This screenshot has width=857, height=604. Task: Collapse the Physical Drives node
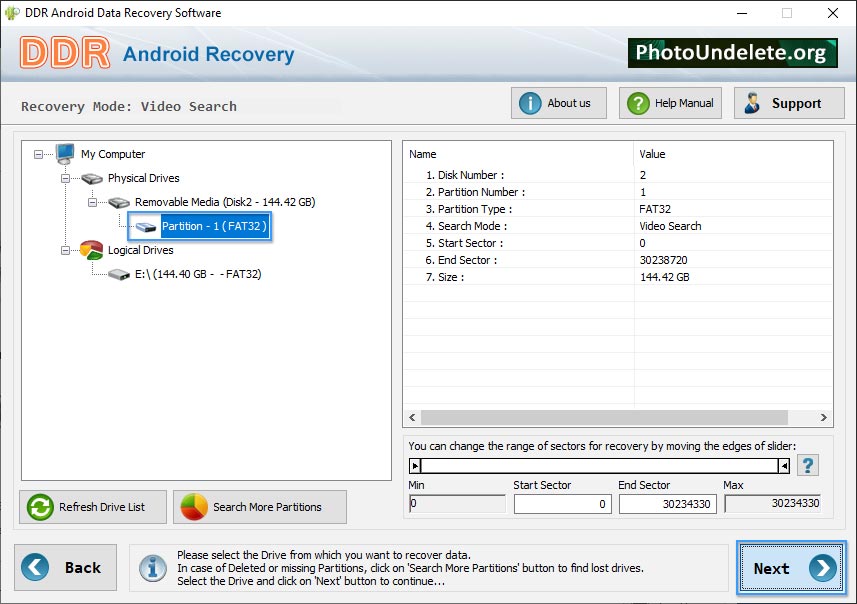click(x=65, y=179)
